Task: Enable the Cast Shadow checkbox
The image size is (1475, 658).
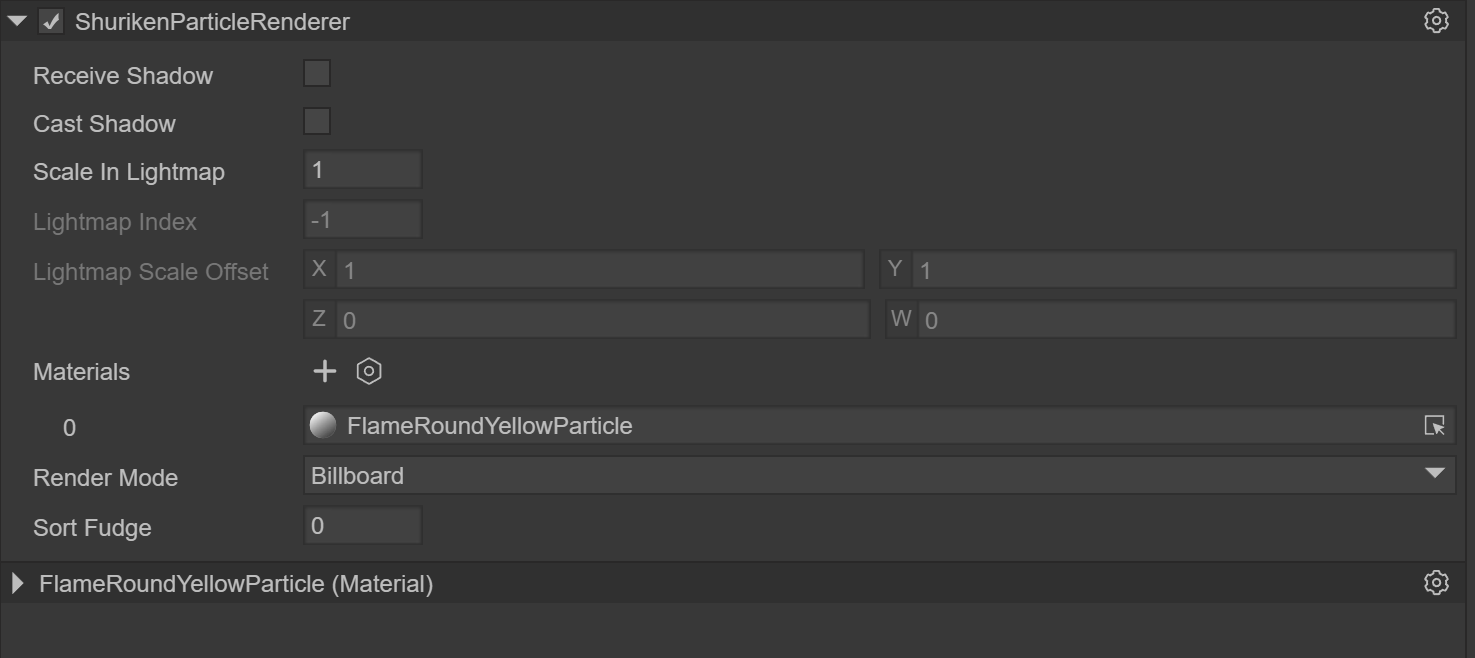Action: point(317,122)
